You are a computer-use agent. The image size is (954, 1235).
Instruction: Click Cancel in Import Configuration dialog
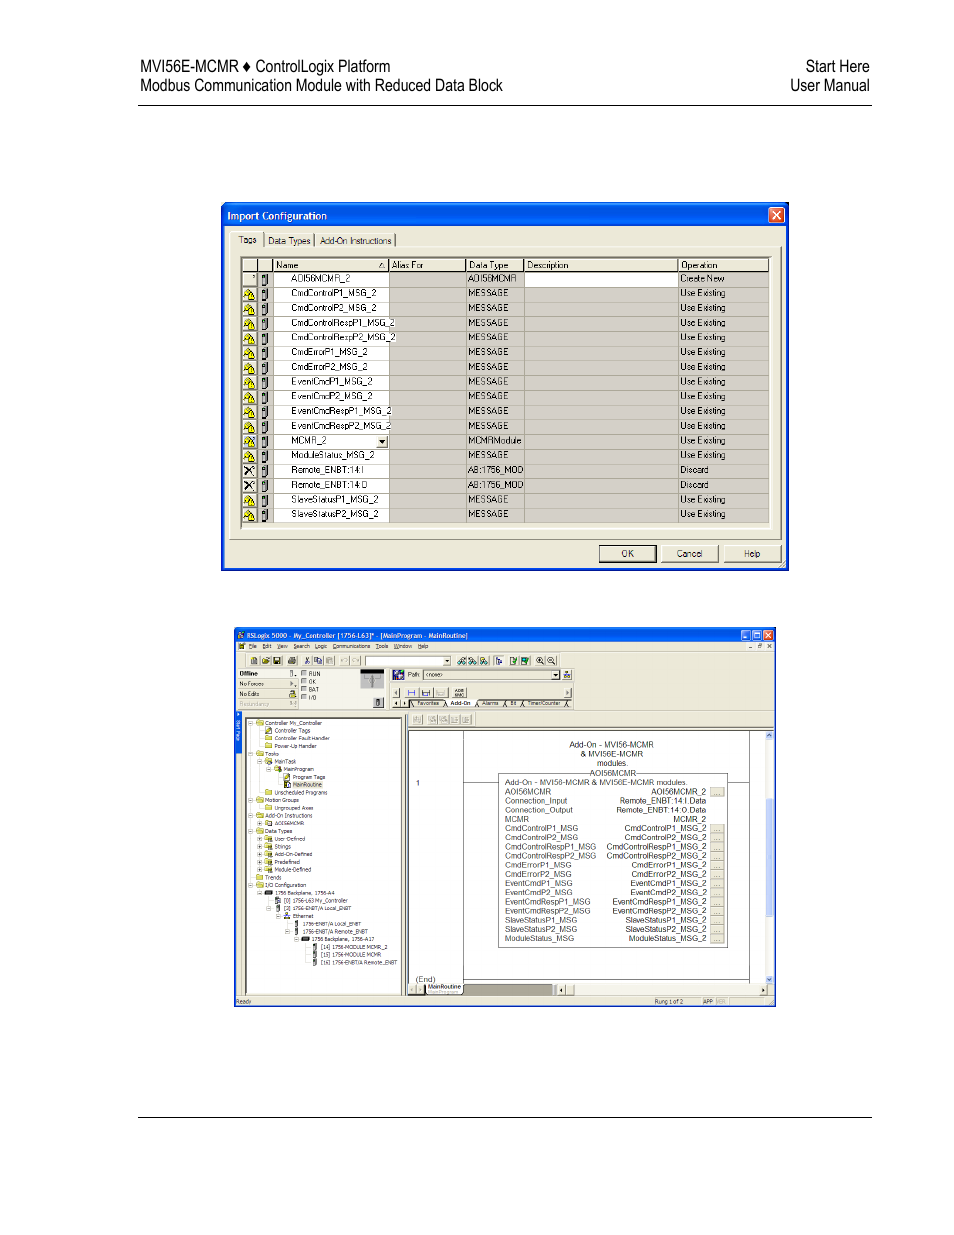[690, 554]
